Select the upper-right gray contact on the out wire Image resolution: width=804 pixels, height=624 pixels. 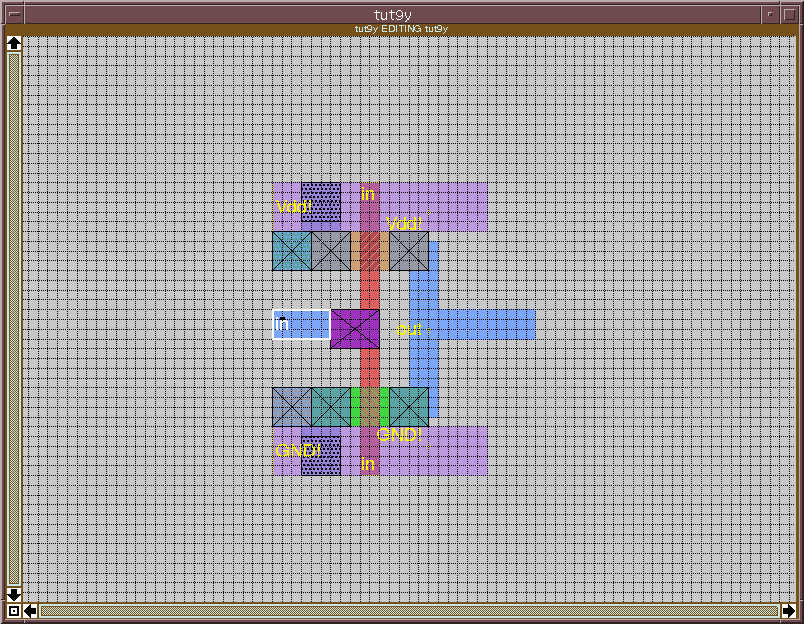point(409,251)
